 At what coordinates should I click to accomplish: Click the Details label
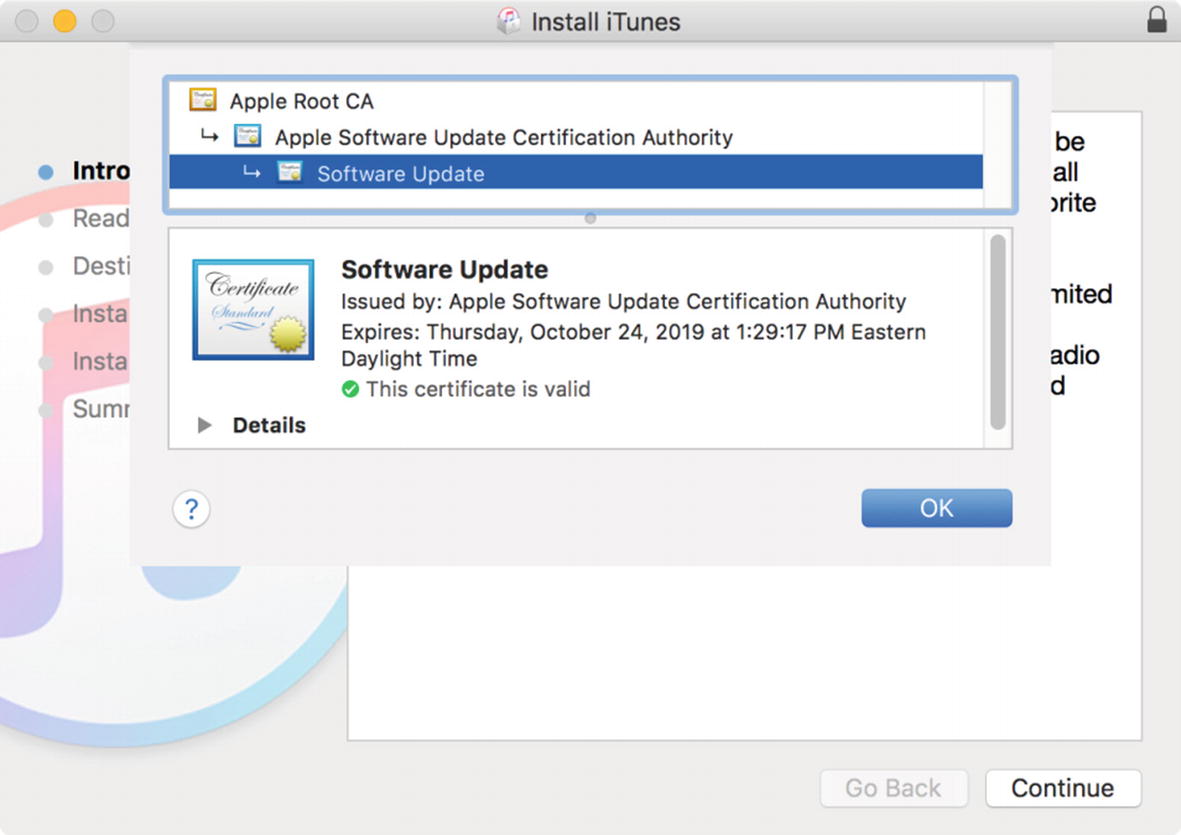(269, 425)
